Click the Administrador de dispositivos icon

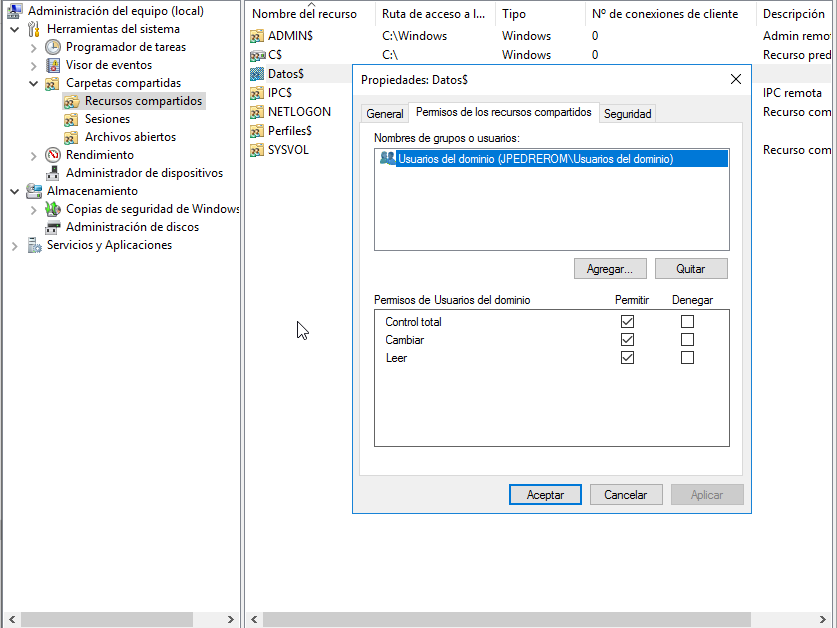click(x=53, y=173)
